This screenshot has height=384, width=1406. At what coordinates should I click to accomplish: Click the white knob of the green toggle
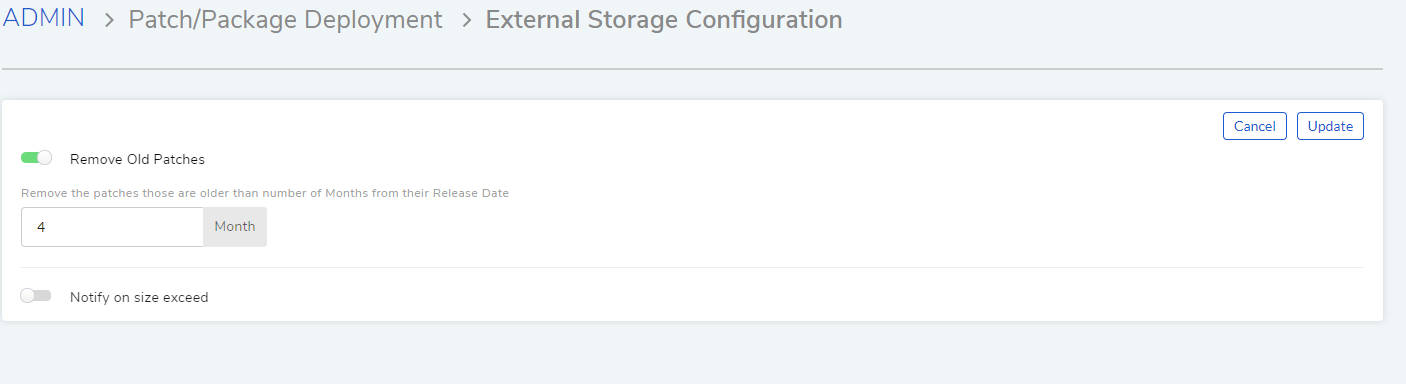44,158
